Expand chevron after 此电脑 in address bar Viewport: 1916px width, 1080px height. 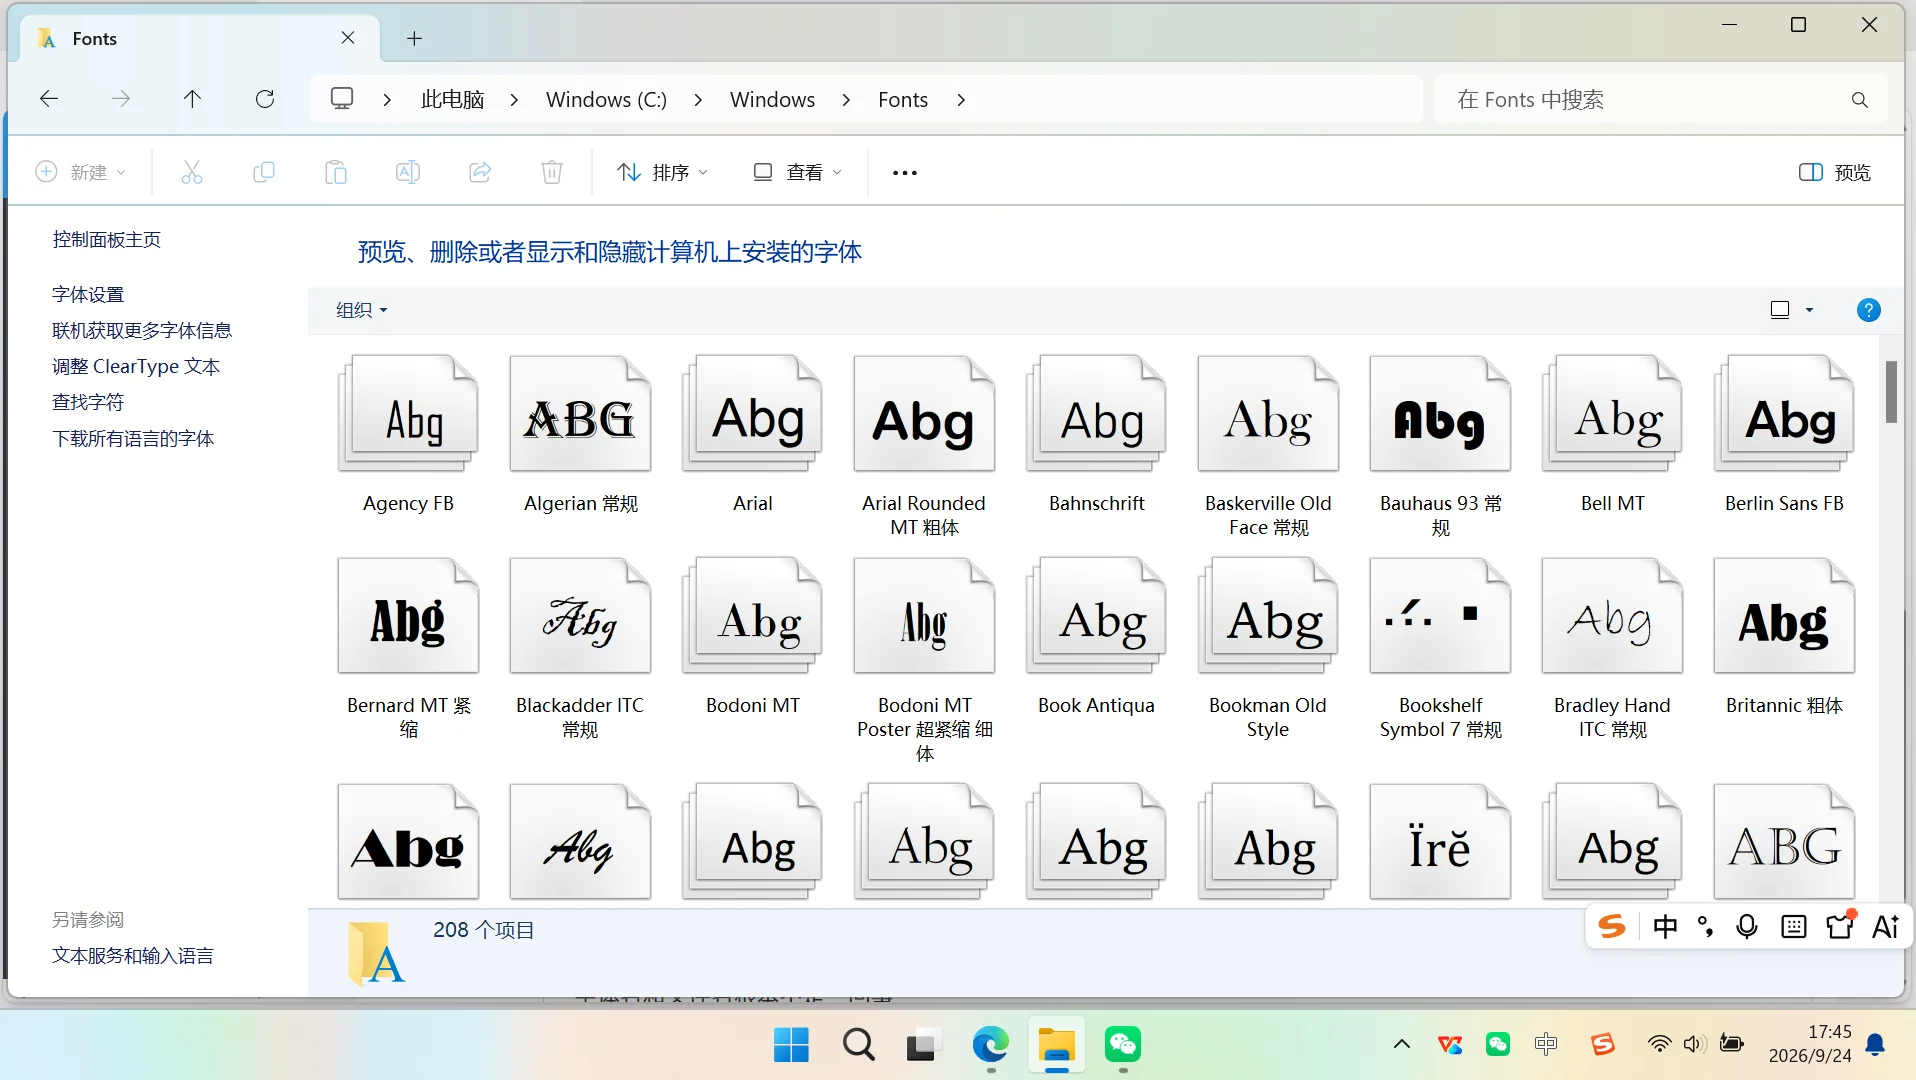point(514,100)
